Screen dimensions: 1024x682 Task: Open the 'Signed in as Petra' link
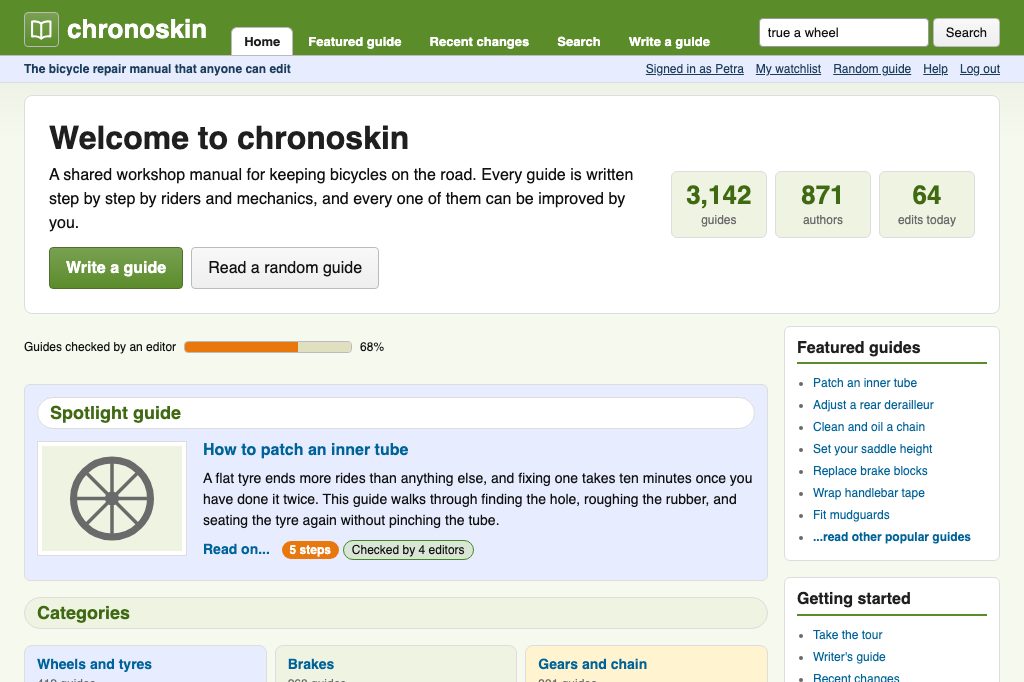point(694,69)
